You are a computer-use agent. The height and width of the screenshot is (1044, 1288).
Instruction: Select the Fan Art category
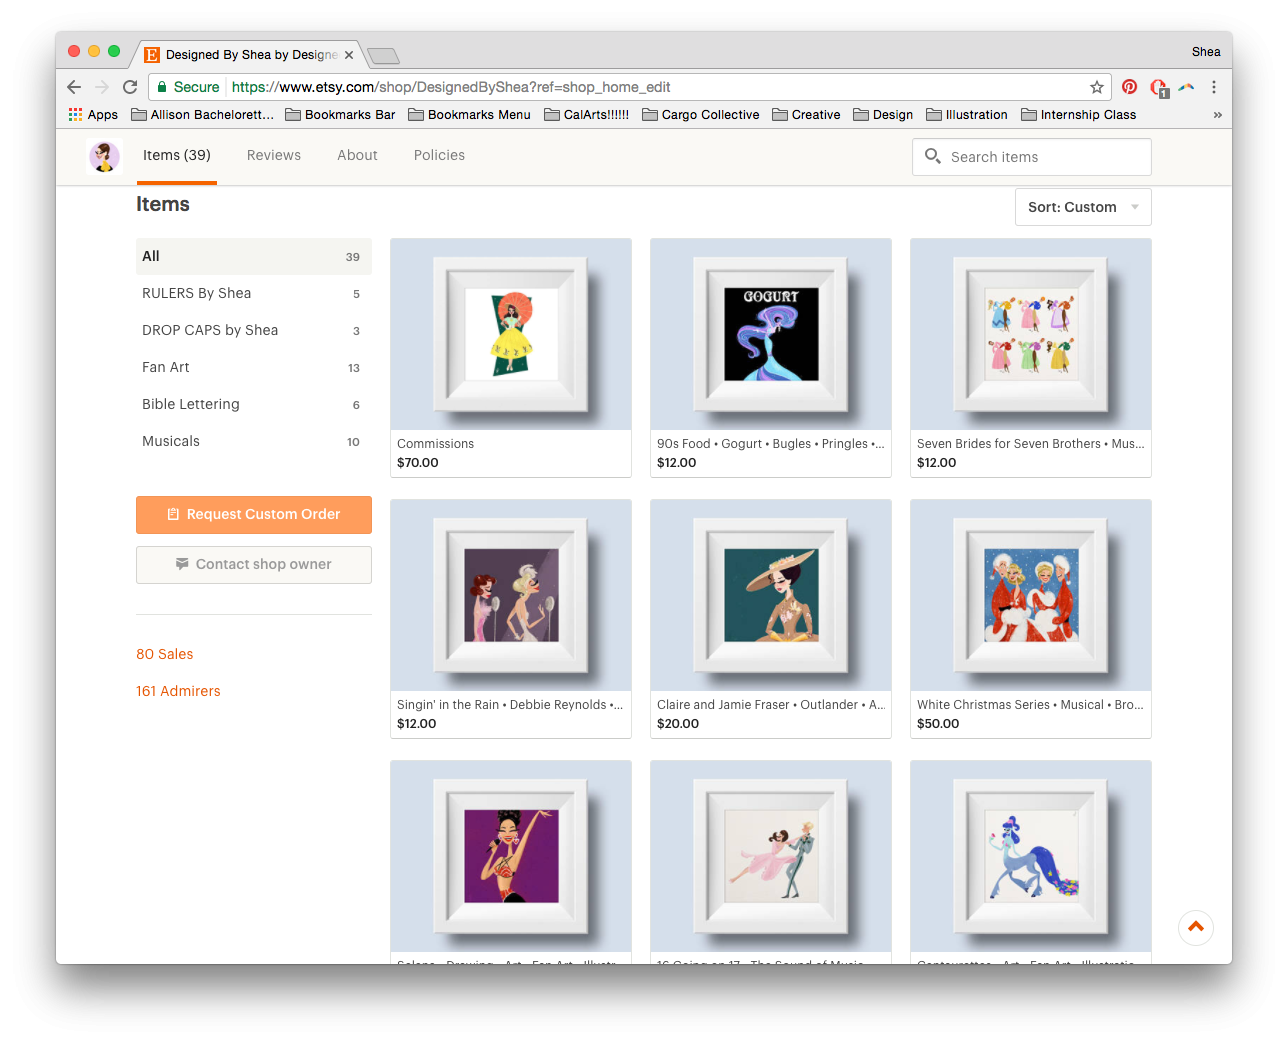point(254,367)
